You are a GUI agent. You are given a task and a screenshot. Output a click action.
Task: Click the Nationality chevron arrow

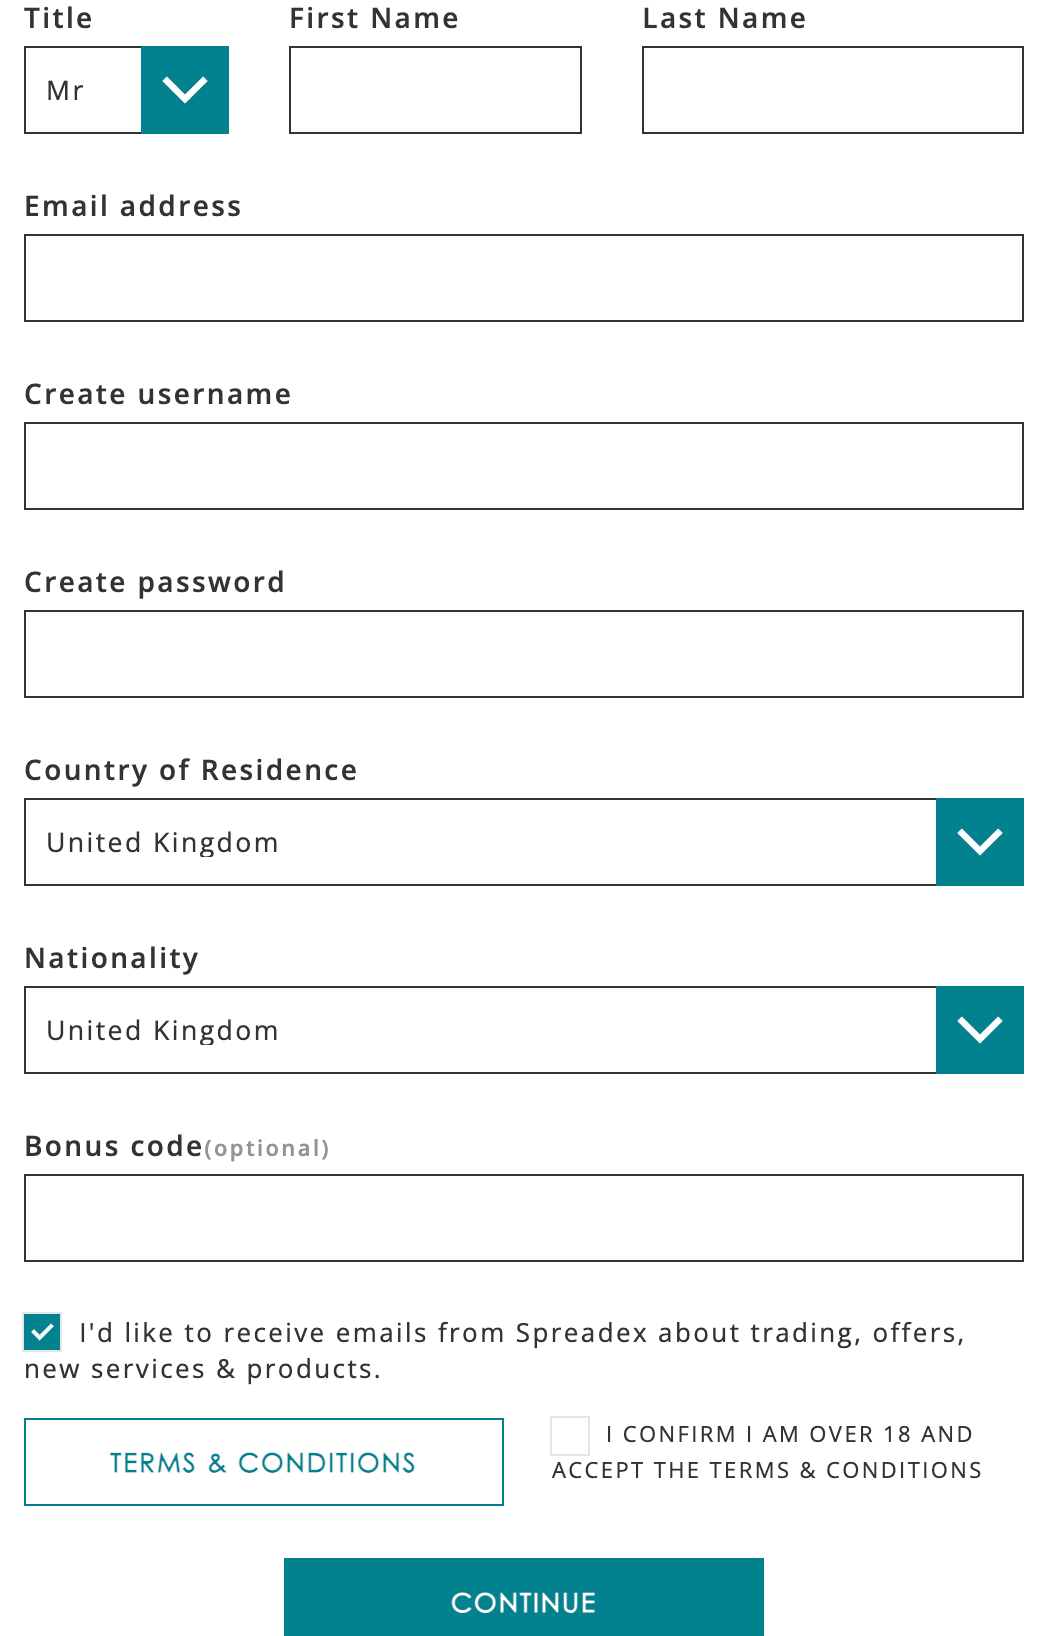point(979,1030)
